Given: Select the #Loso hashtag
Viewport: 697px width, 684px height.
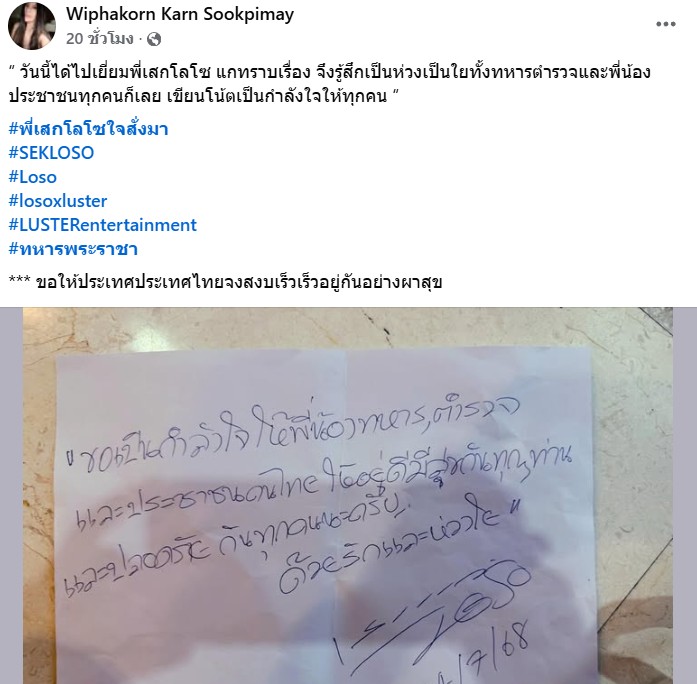Looking at the screenshot, I should click(x=33, y=177).
